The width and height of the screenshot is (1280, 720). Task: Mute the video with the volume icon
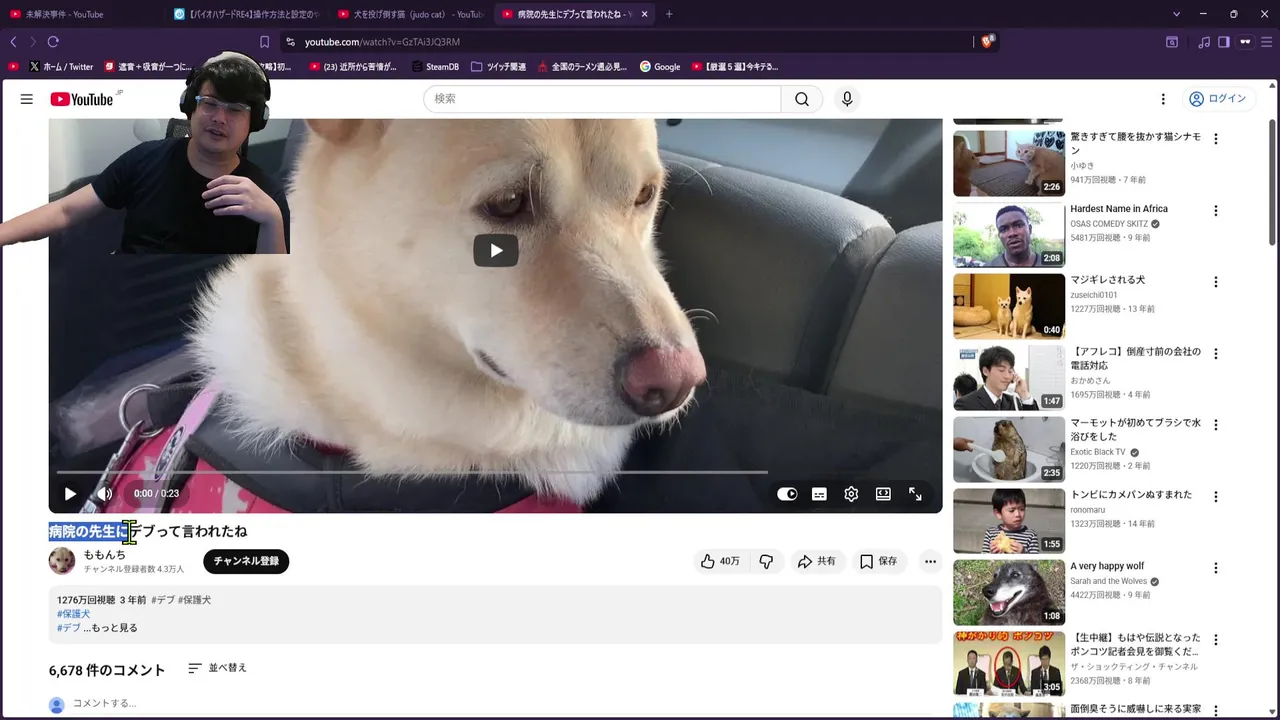[105, 493]
